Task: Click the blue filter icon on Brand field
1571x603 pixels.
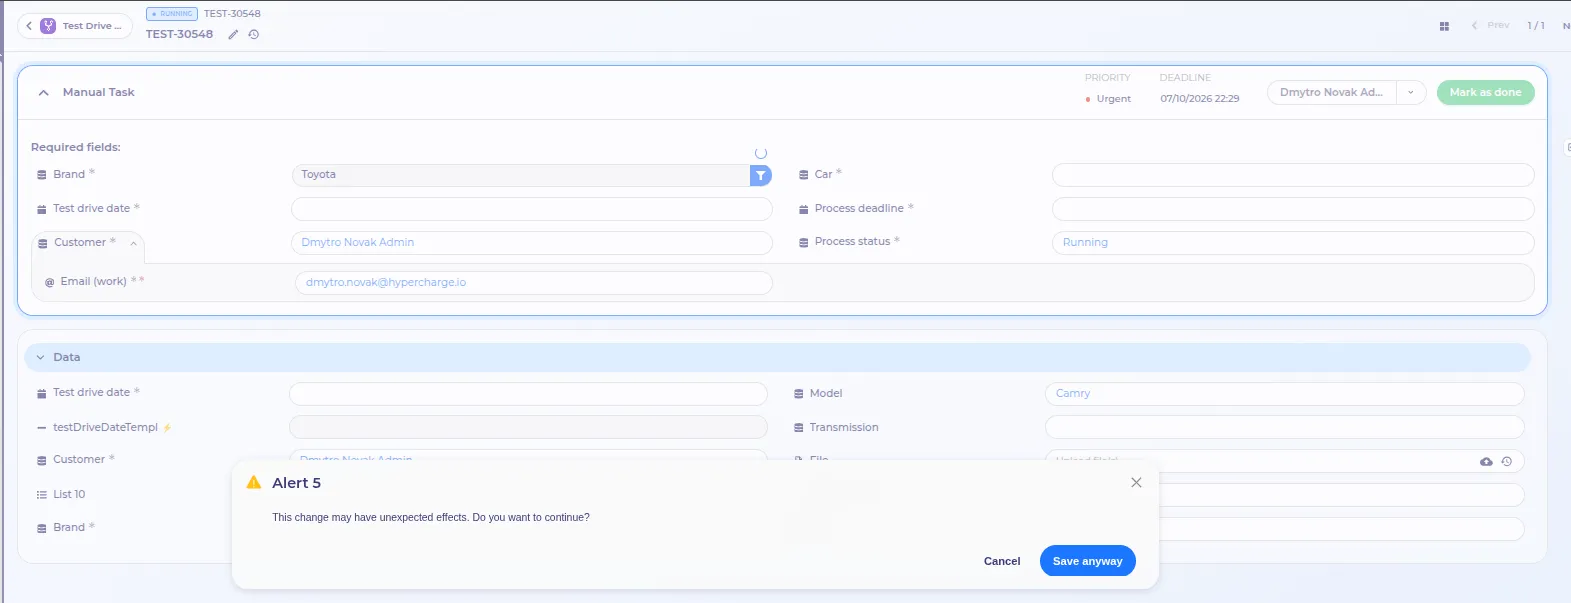Action: [x=761, y=175]
